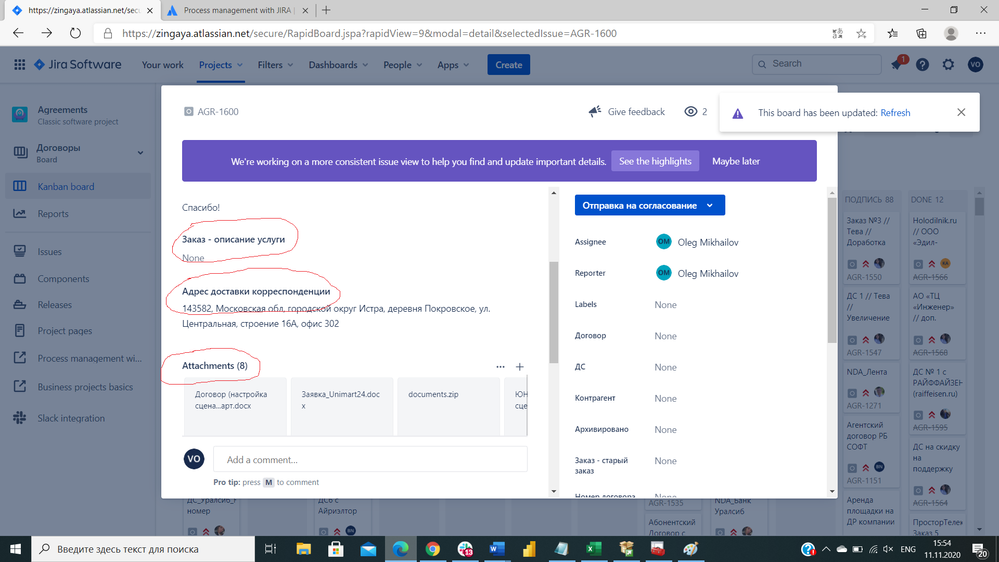Expand the Filters menu
Screen dimensions: 999x562
pyautogui.click(x=275, y=64)
